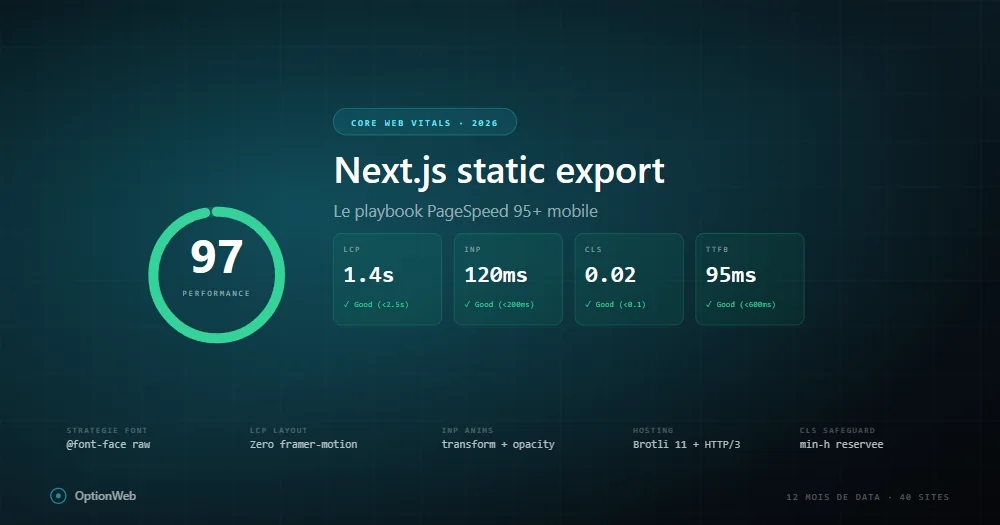Screen dimensions: 1000x525
Task: Click the Zero framer-motion text
Action: tap(304, 445)
